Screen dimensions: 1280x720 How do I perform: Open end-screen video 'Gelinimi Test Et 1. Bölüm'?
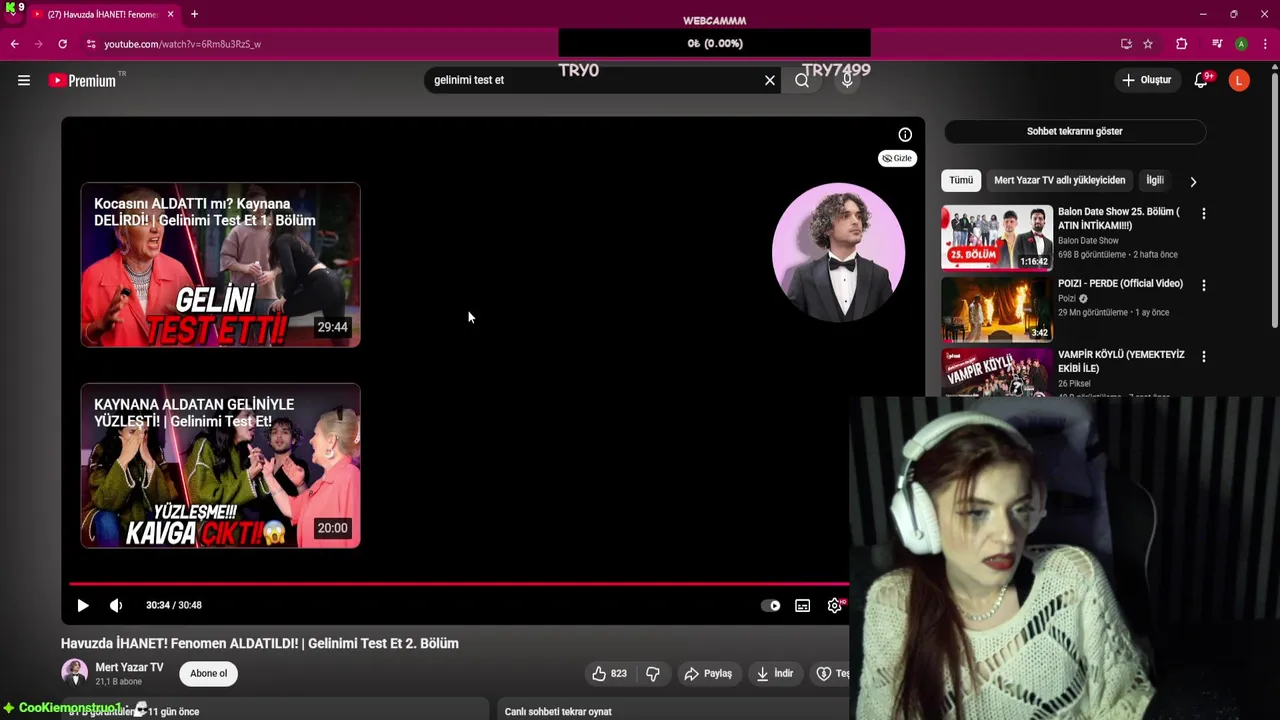coord(220,265)
